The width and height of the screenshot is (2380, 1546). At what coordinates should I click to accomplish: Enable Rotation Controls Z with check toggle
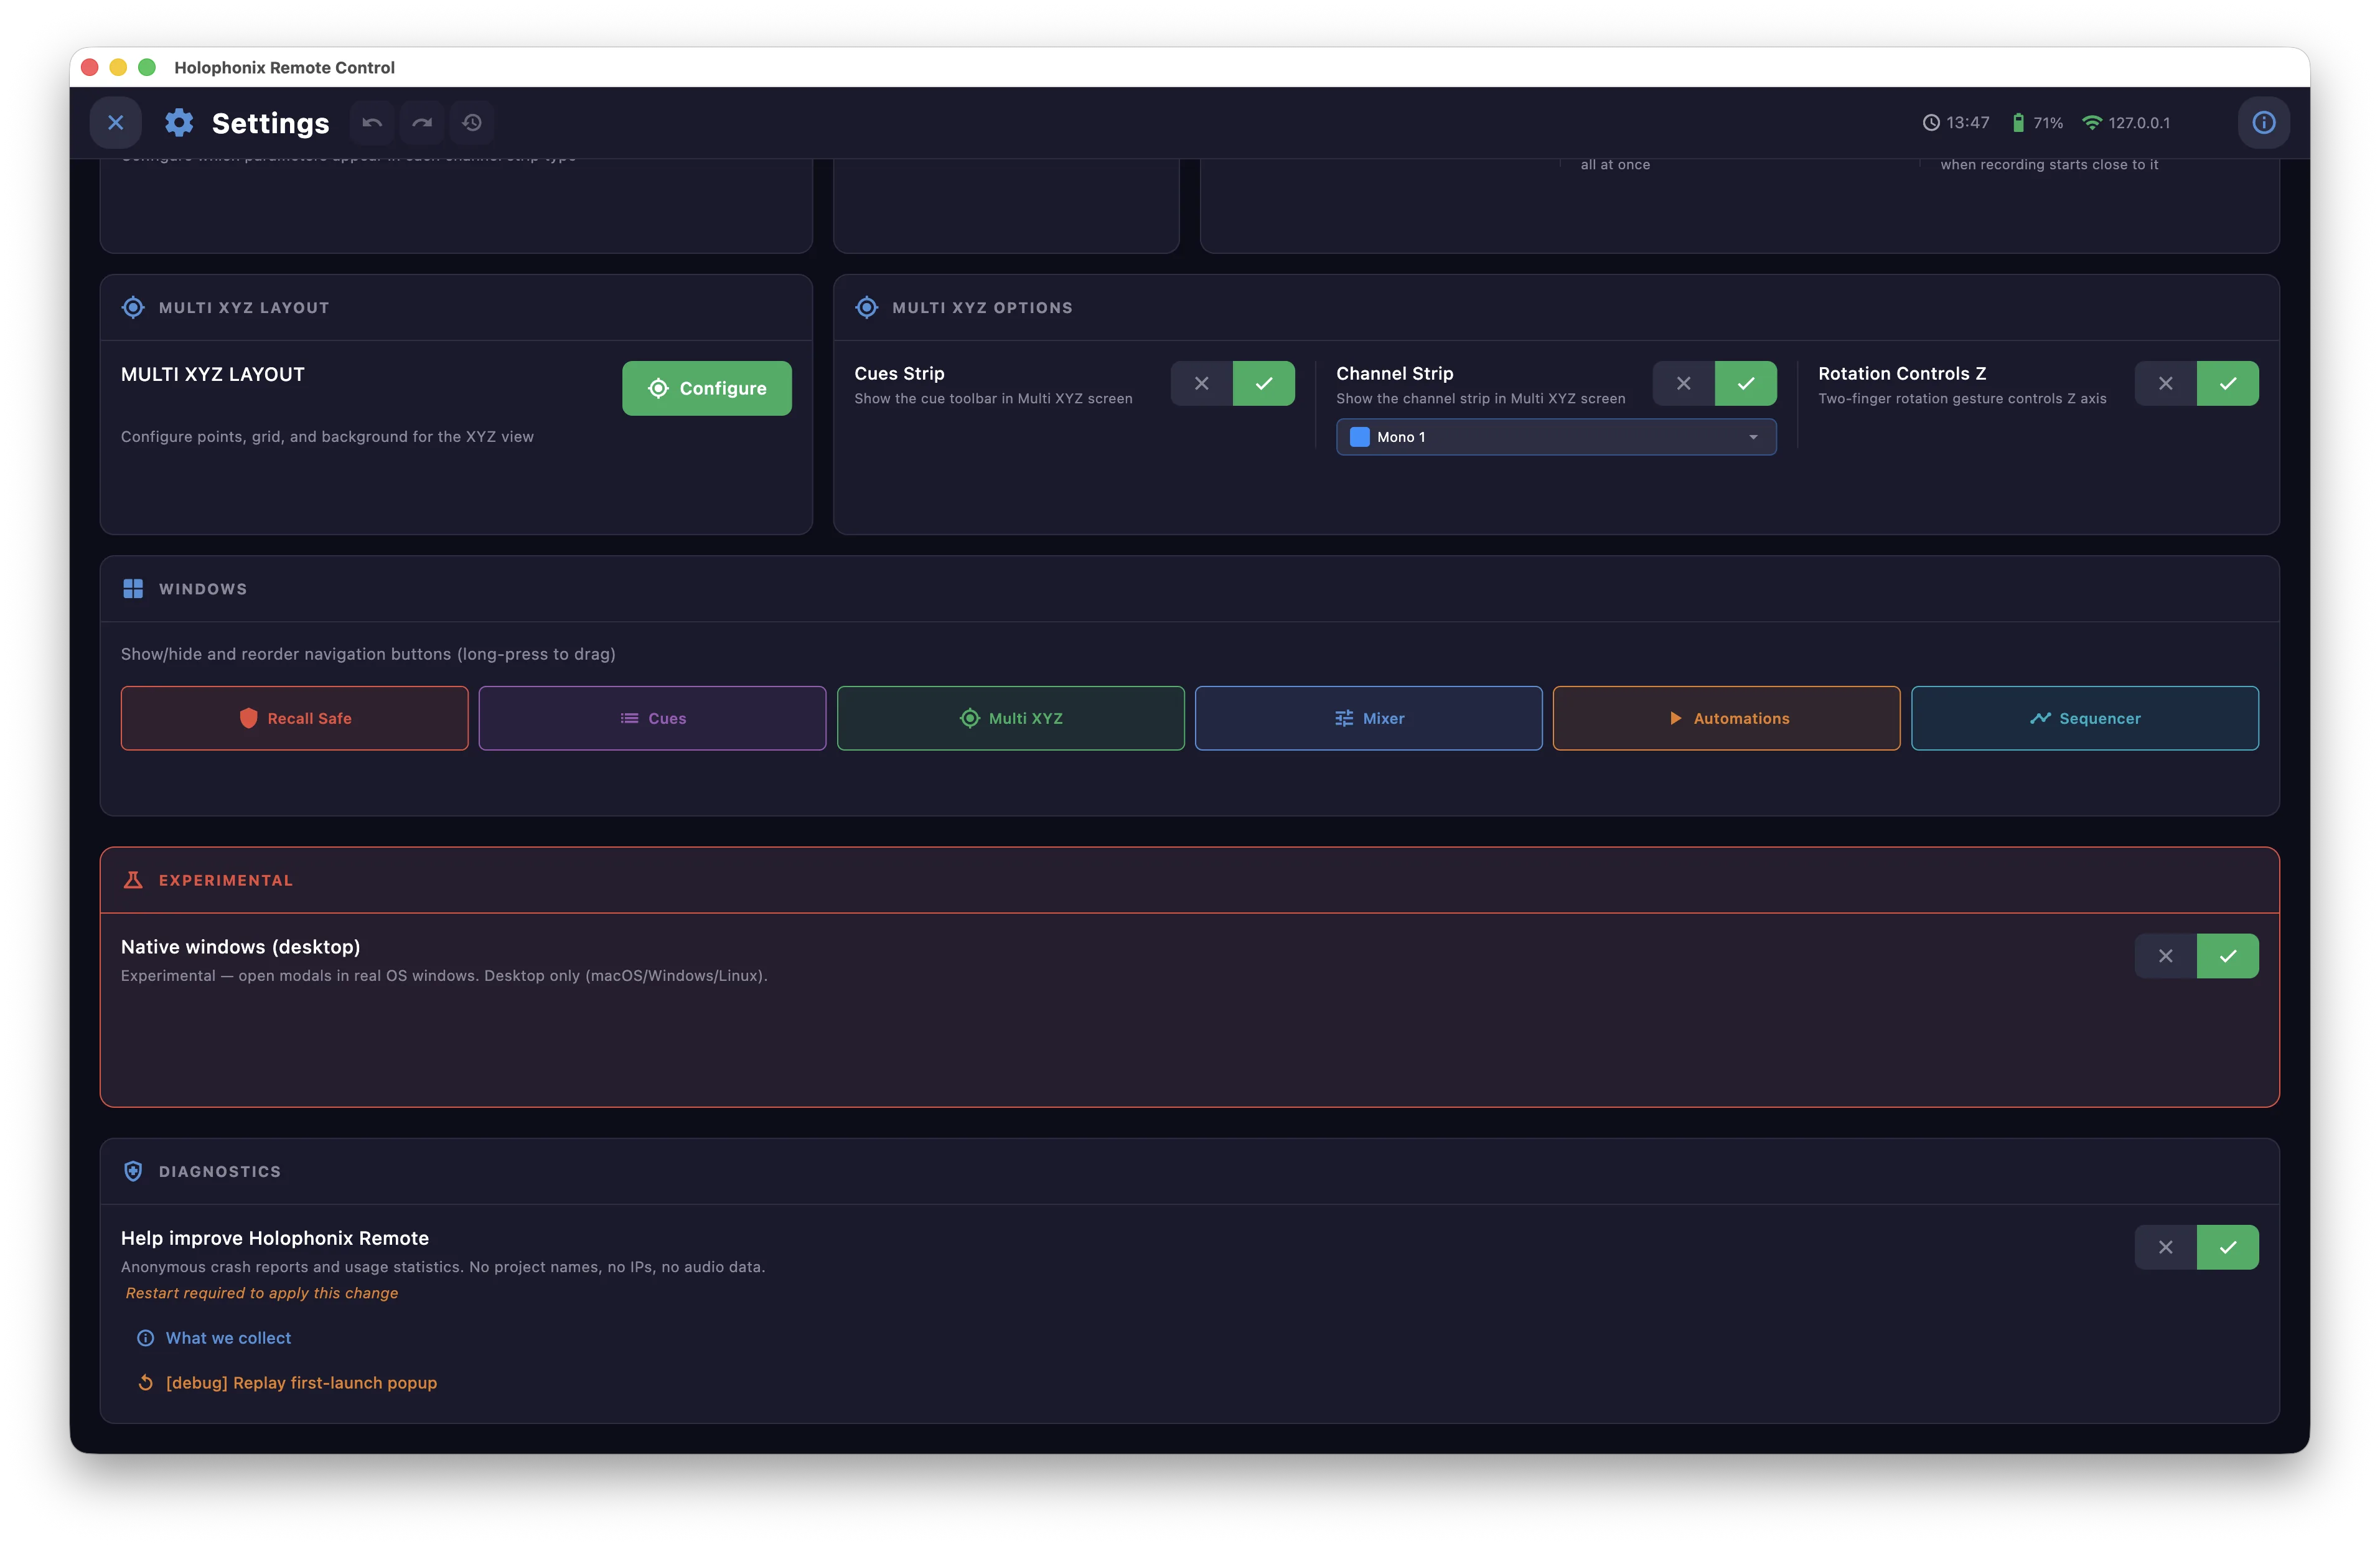point(2227,383)
